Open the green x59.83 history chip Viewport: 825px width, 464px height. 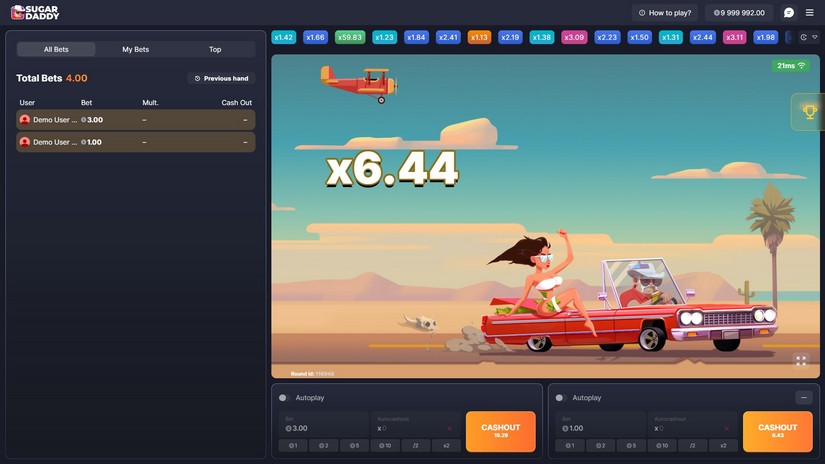point(350,37)
